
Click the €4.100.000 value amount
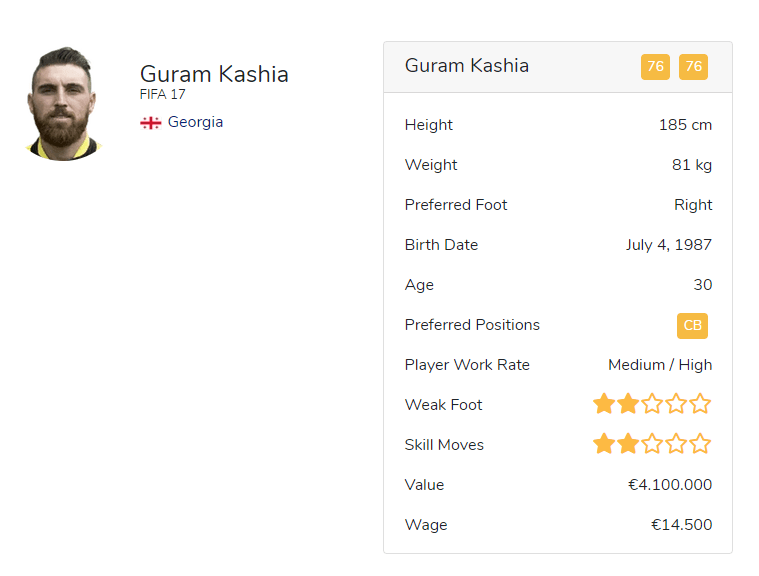click(x=669, y=485)
